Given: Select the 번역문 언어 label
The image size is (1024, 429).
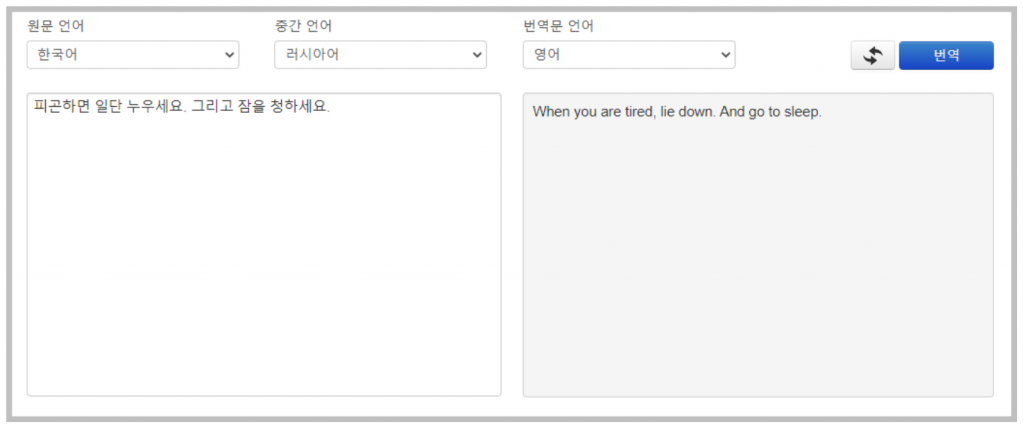Looking at the screenshot, I should 558,26.
